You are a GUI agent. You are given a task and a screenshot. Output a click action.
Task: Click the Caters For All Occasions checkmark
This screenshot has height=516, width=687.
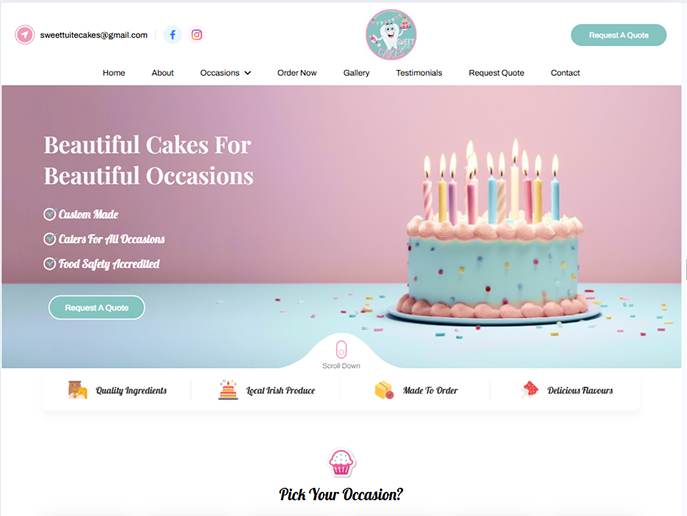(50, 239)
